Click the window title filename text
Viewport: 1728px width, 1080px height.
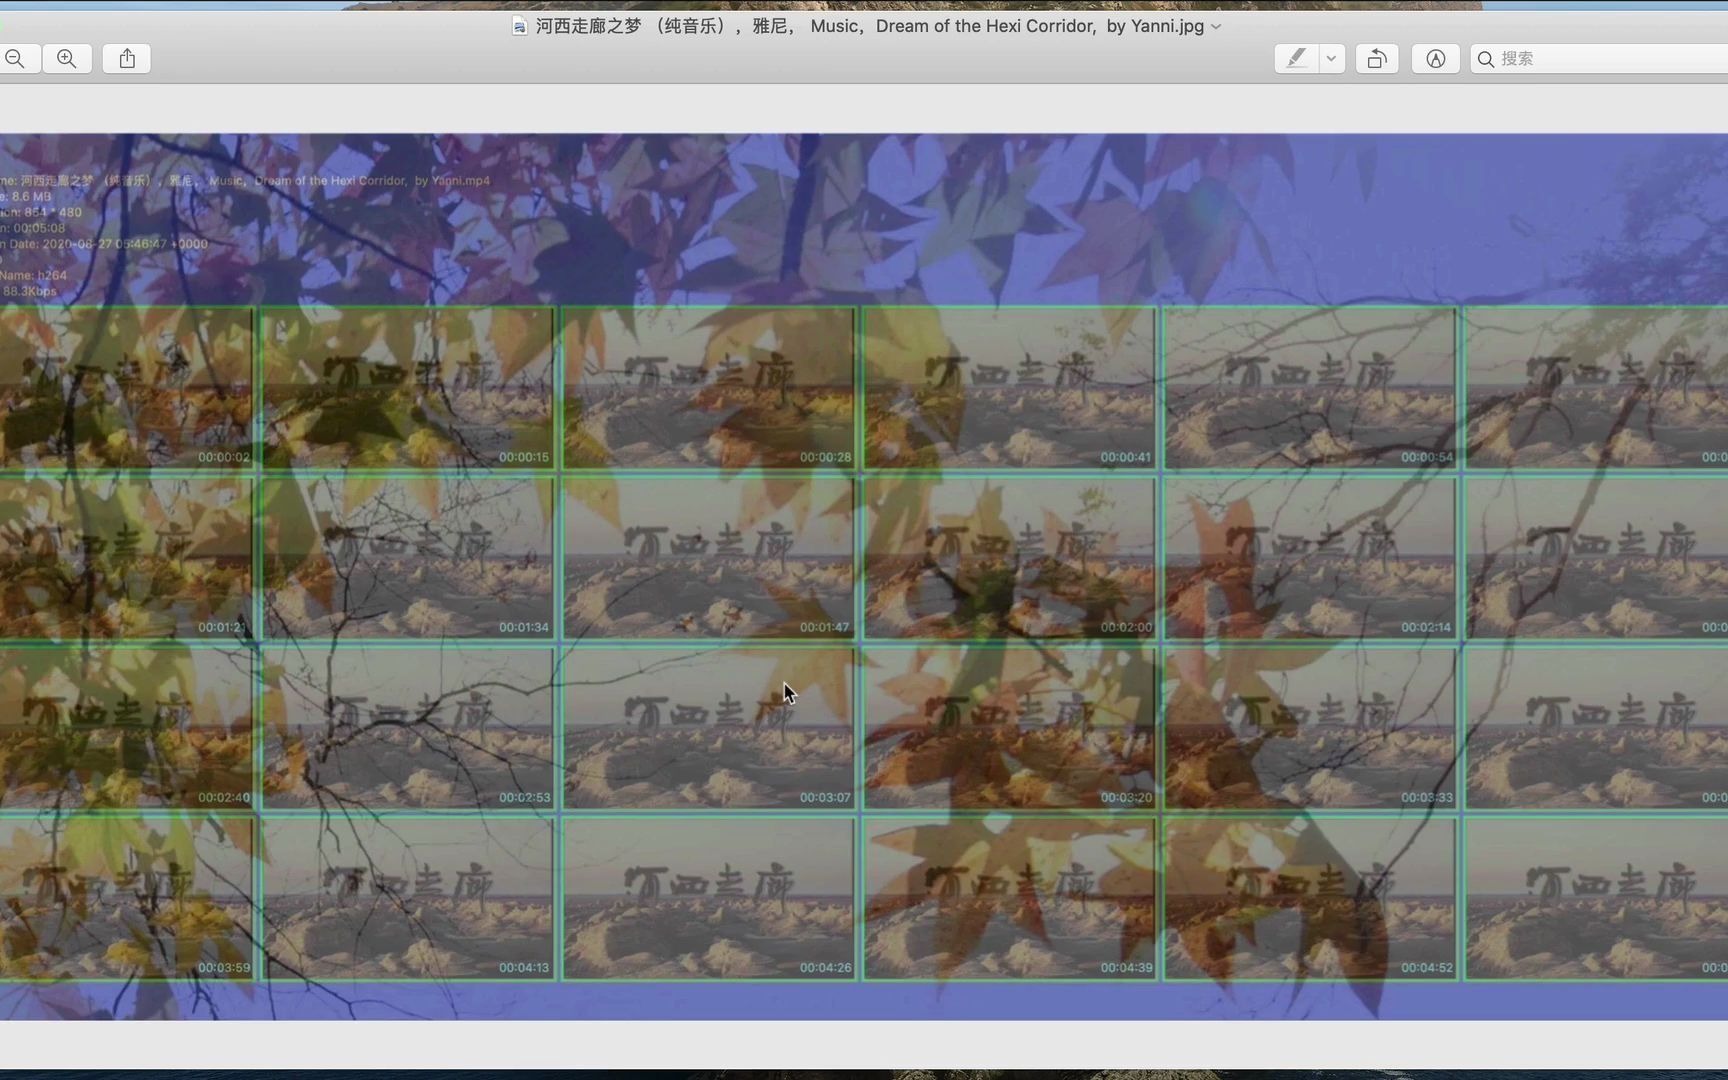pyautogui.click(x=869, y=26)
